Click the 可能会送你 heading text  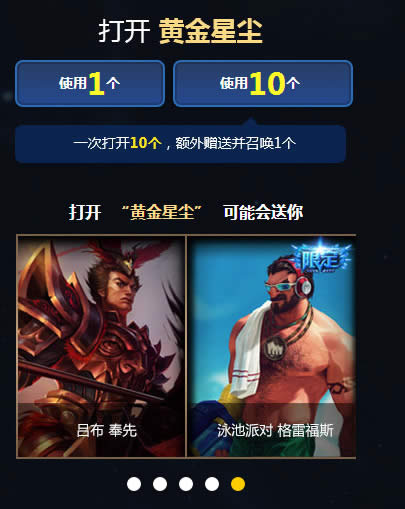[263, 212]
